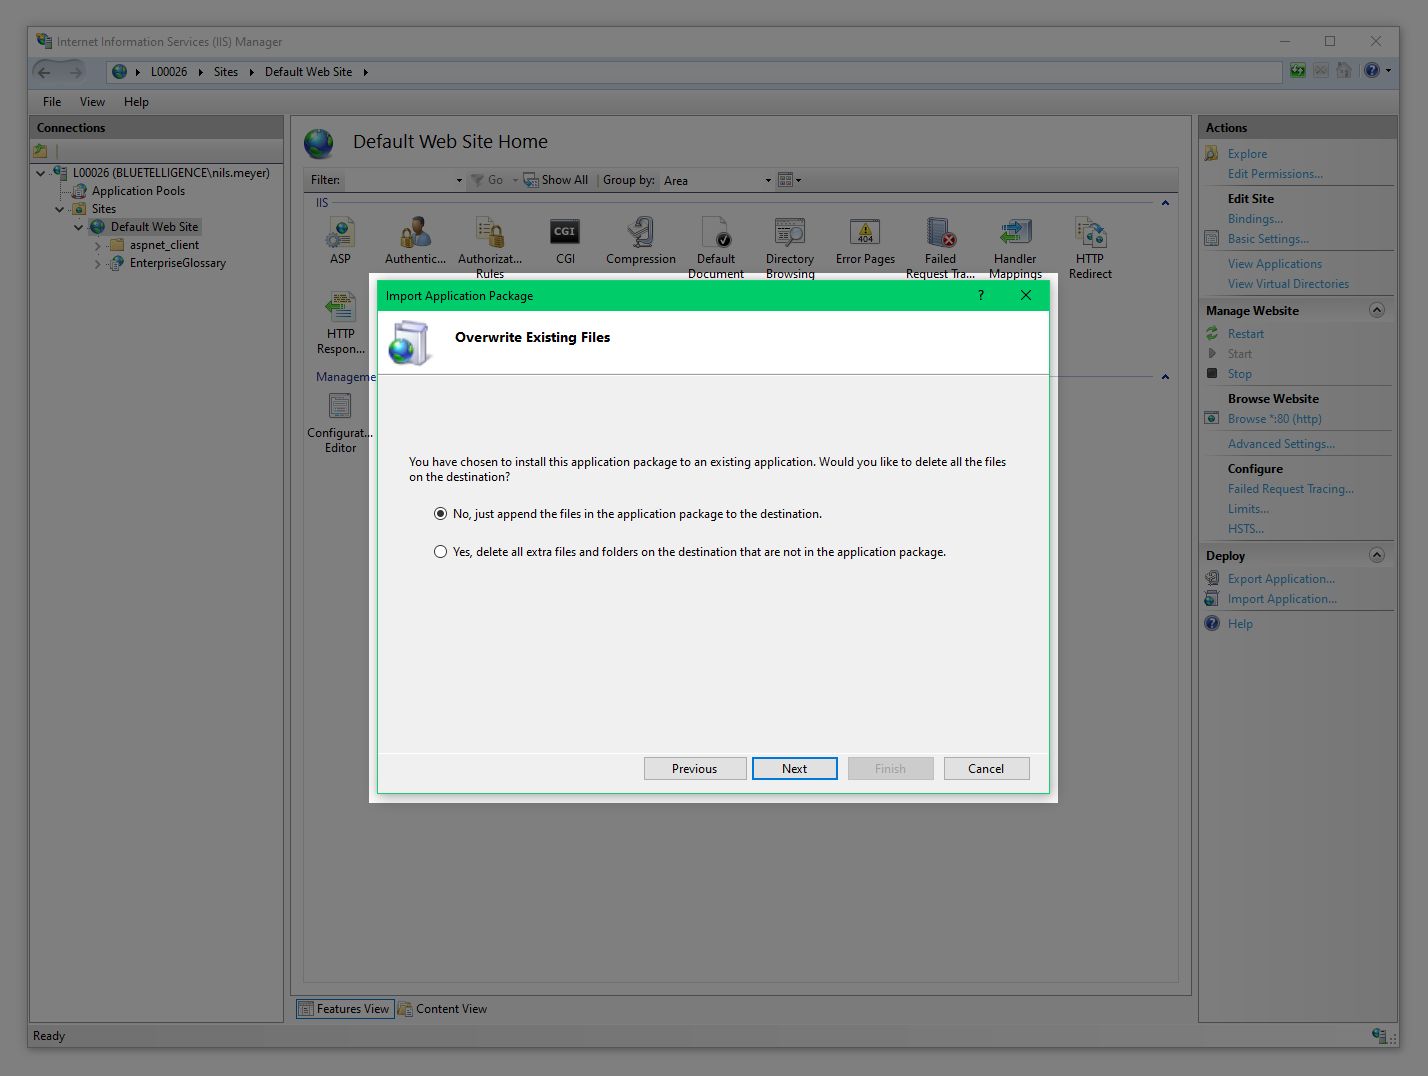Click the Cancel button in dialog
Screen dimensions: 1428x1076
[x=985, y=768]
